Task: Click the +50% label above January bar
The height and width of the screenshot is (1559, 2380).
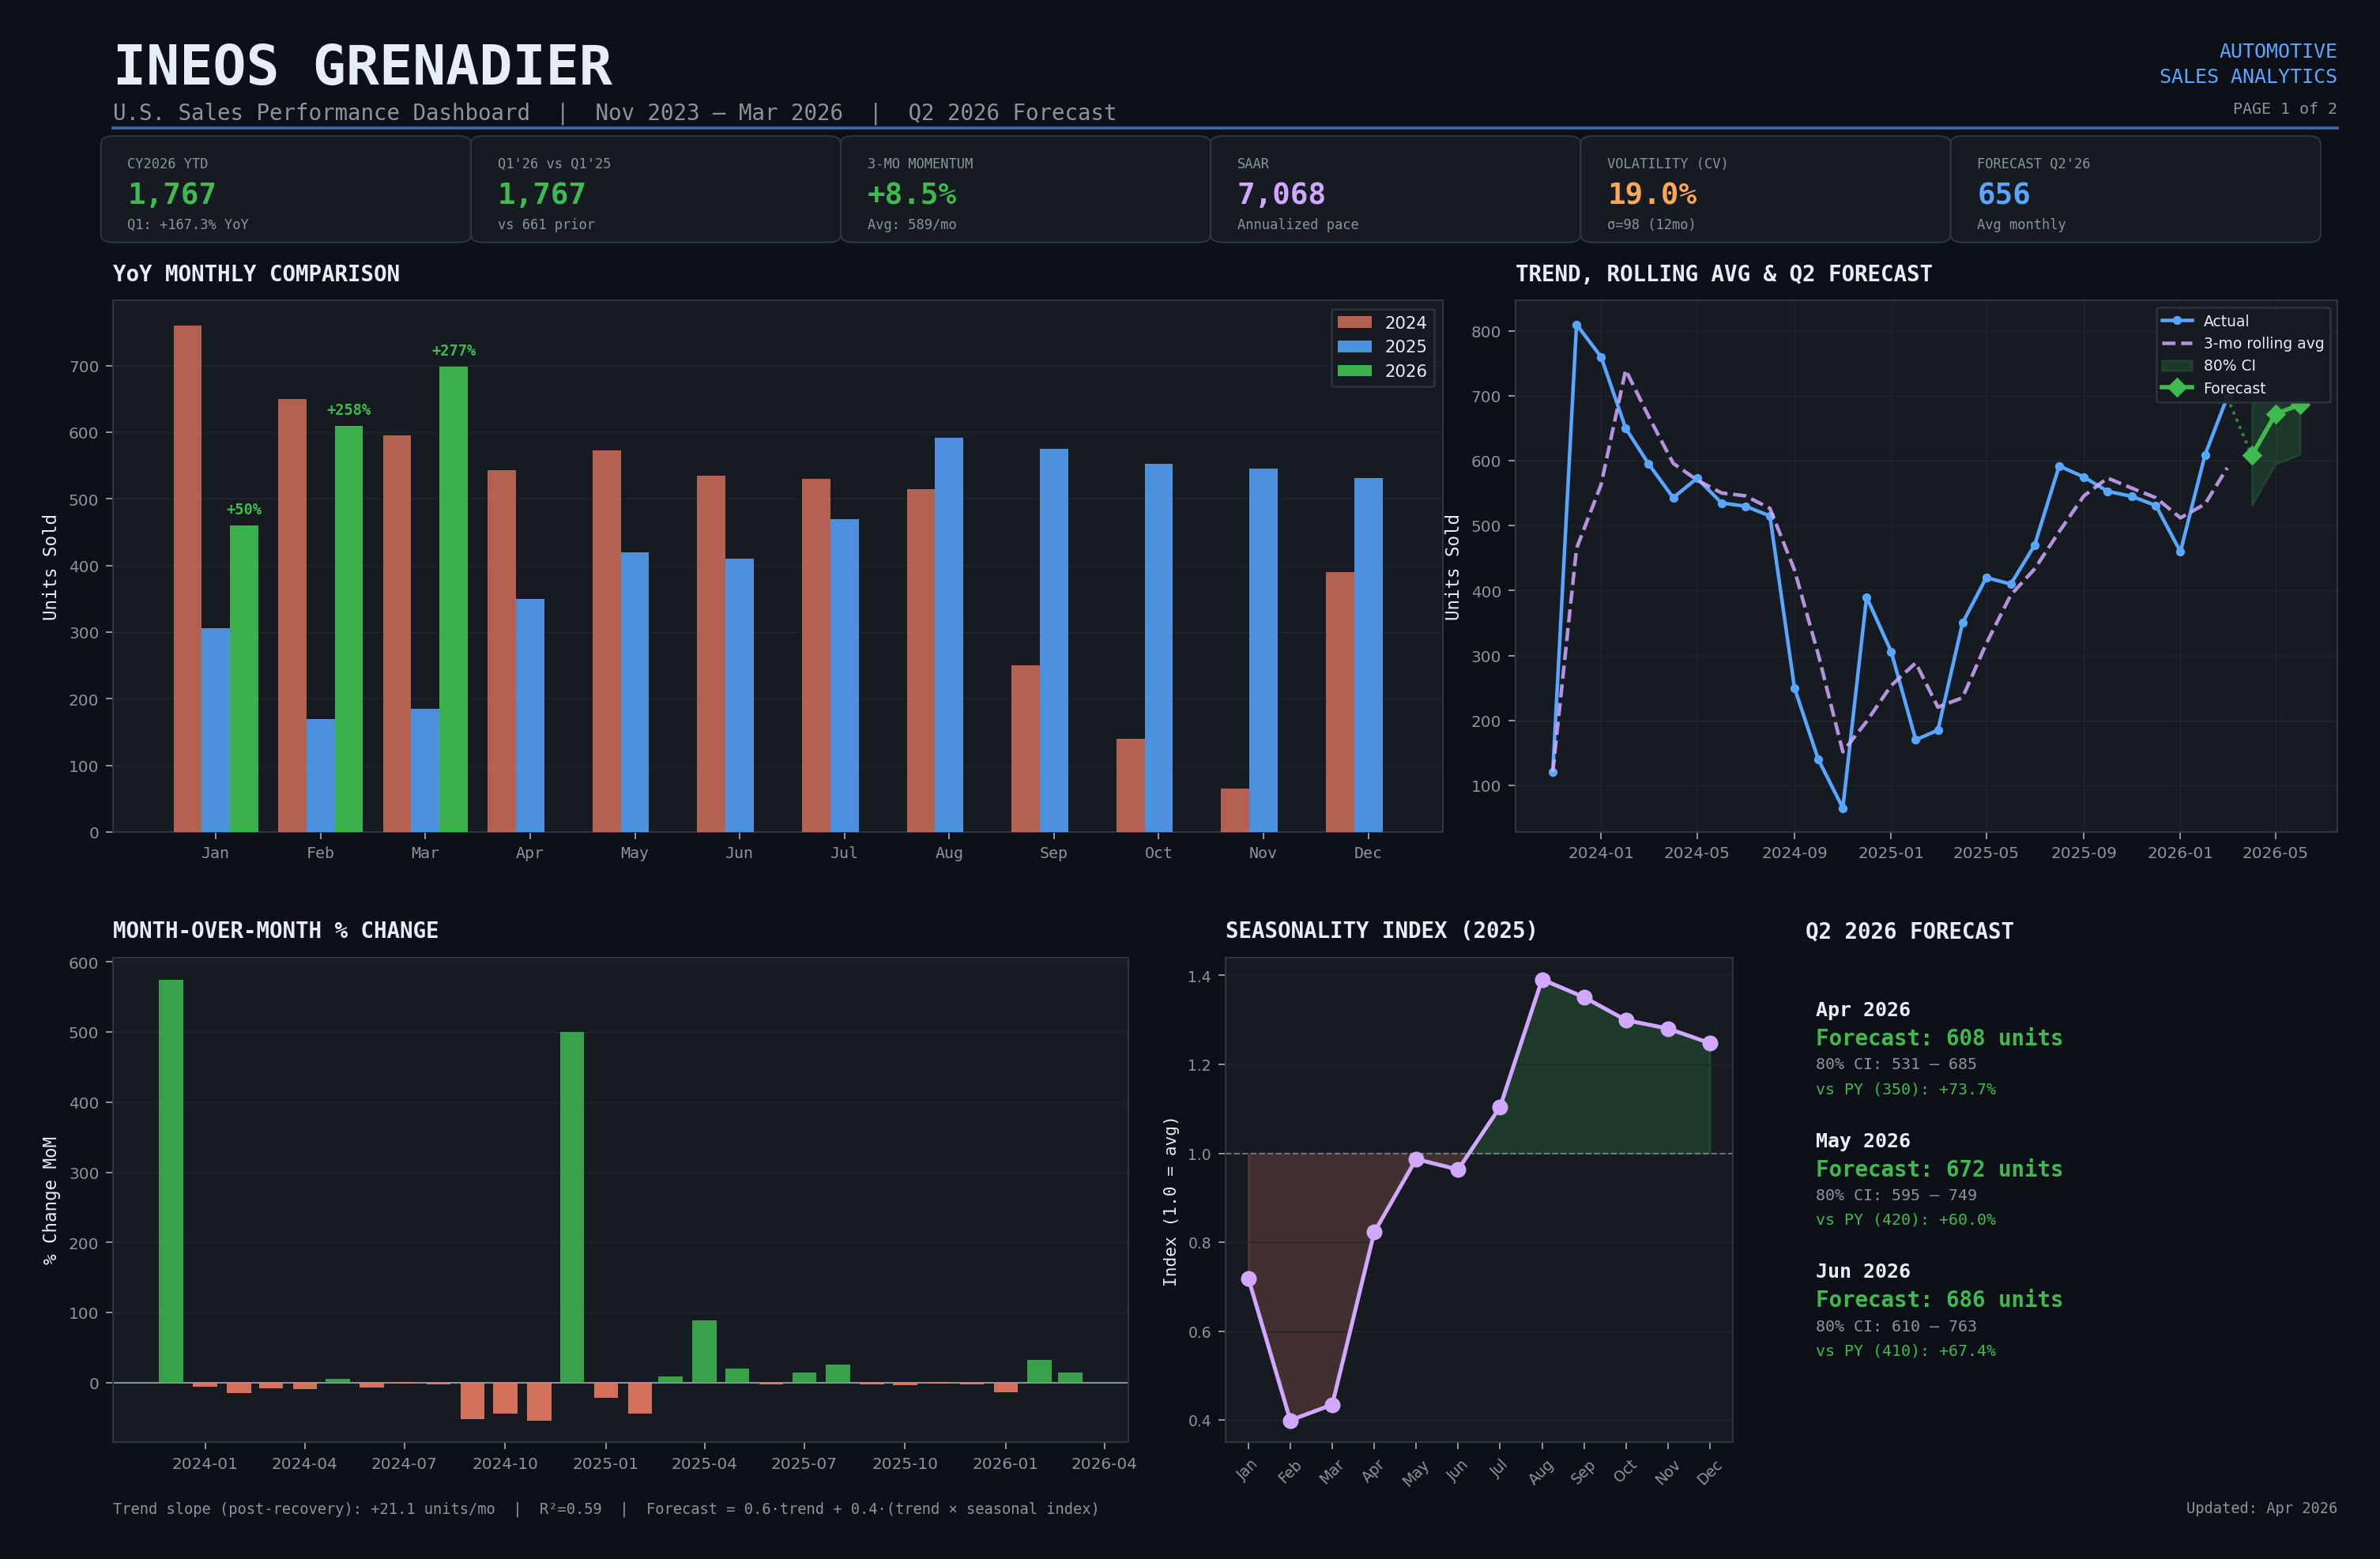Action: click(x=244, y=509)
